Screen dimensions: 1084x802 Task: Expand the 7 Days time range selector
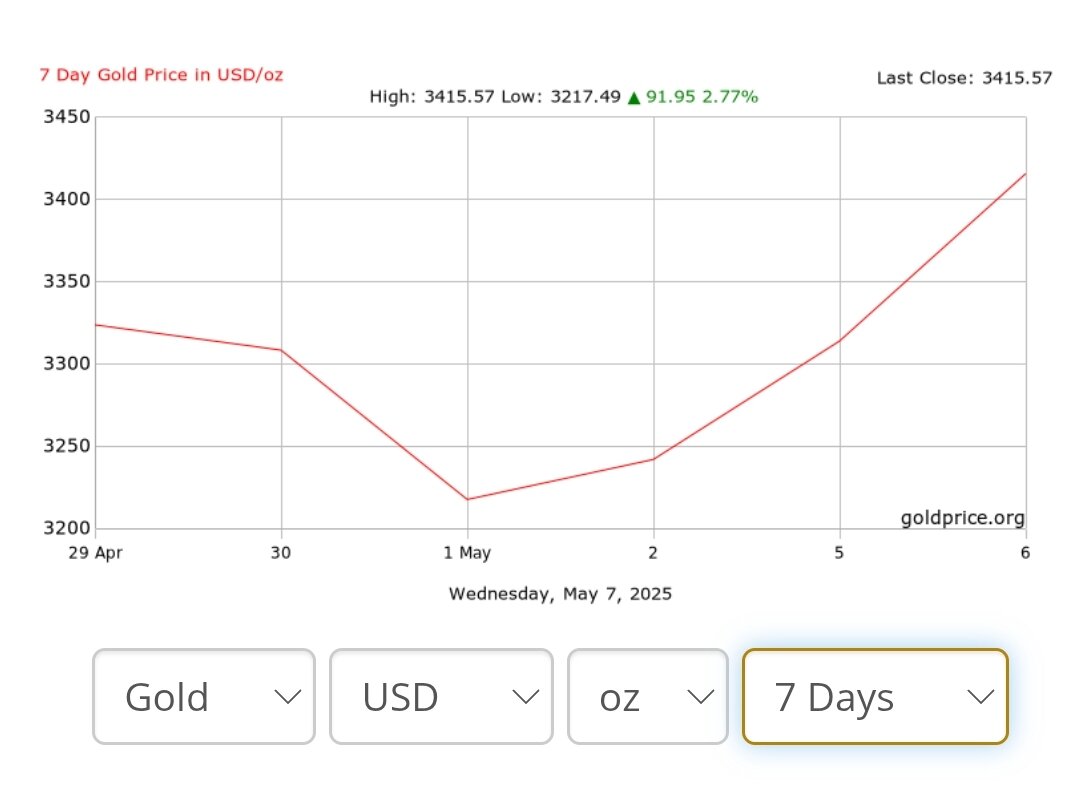pyautogui.click(x=875, y=697)
